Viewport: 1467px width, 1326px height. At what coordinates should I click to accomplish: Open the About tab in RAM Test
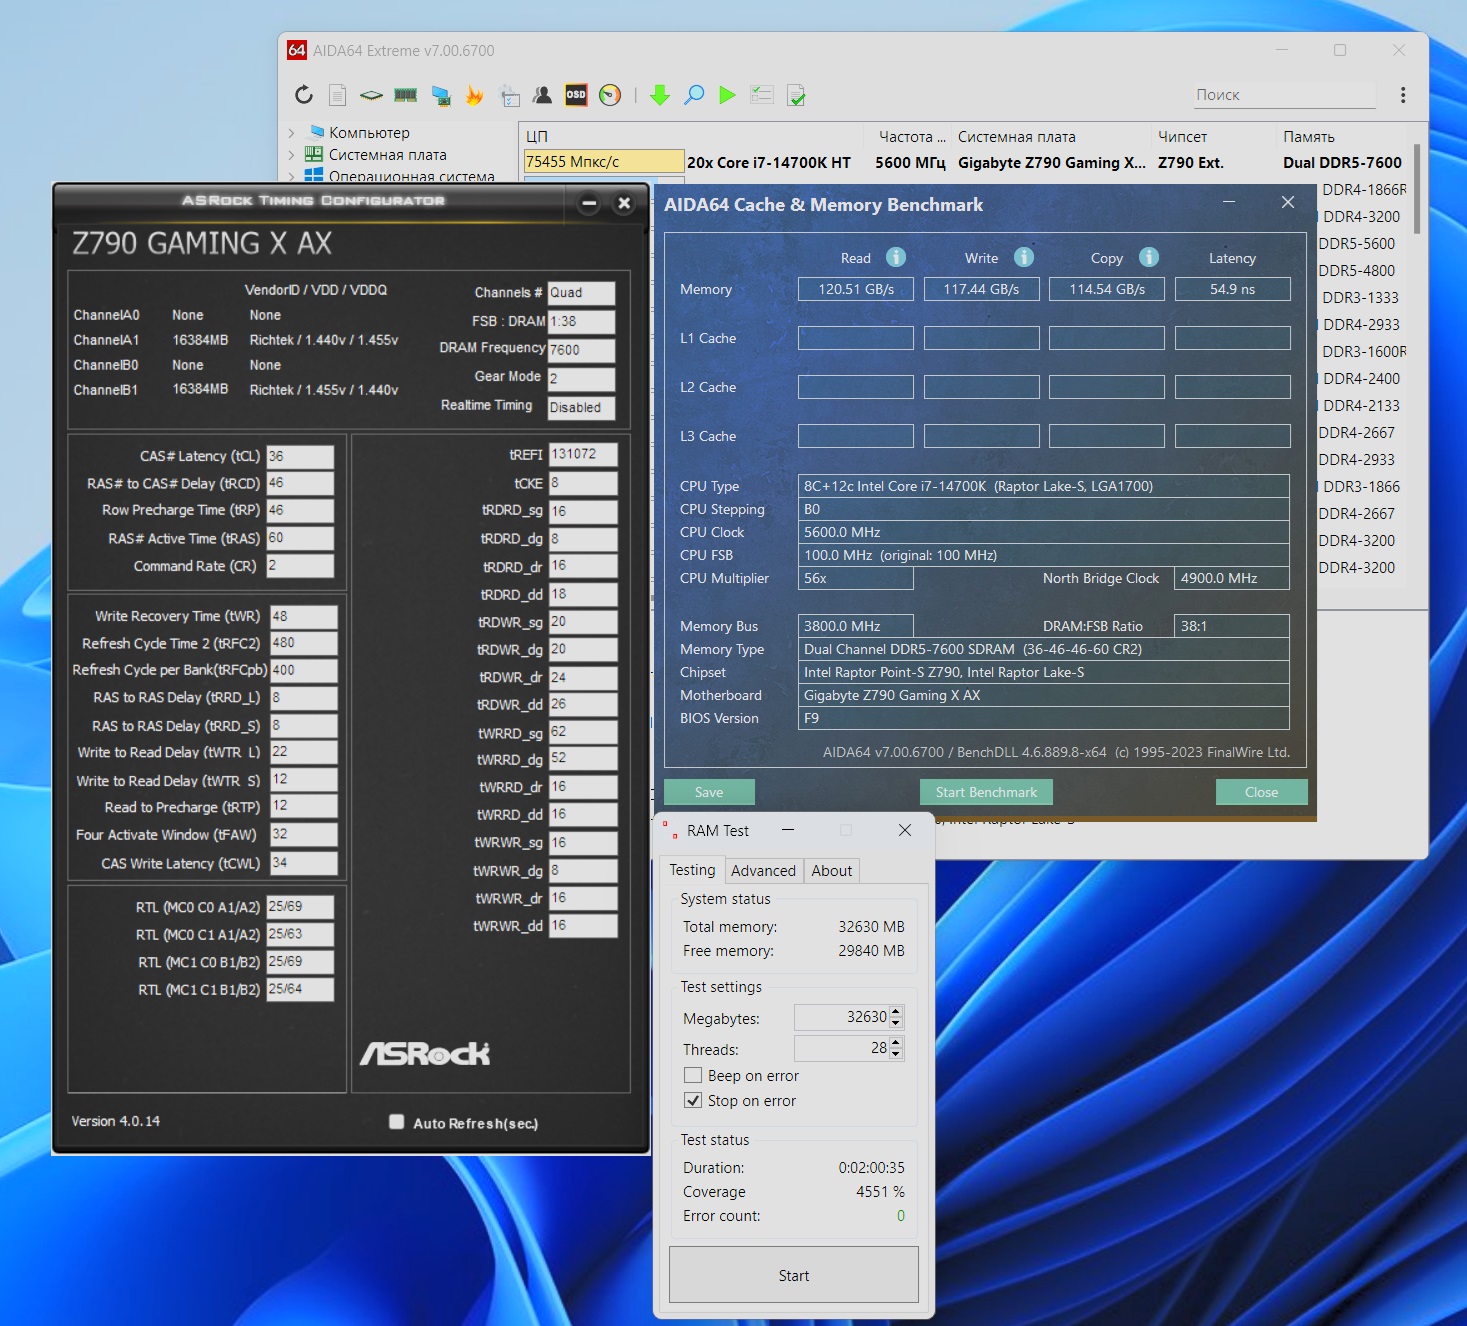click(x=831, y=871)
